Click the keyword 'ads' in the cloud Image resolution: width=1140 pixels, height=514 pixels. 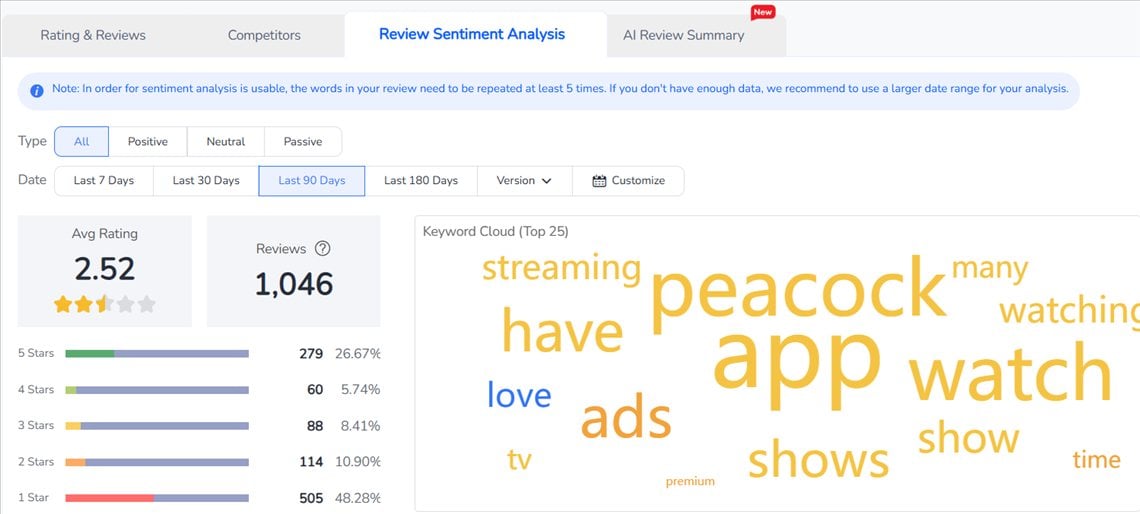click(626, 419)
